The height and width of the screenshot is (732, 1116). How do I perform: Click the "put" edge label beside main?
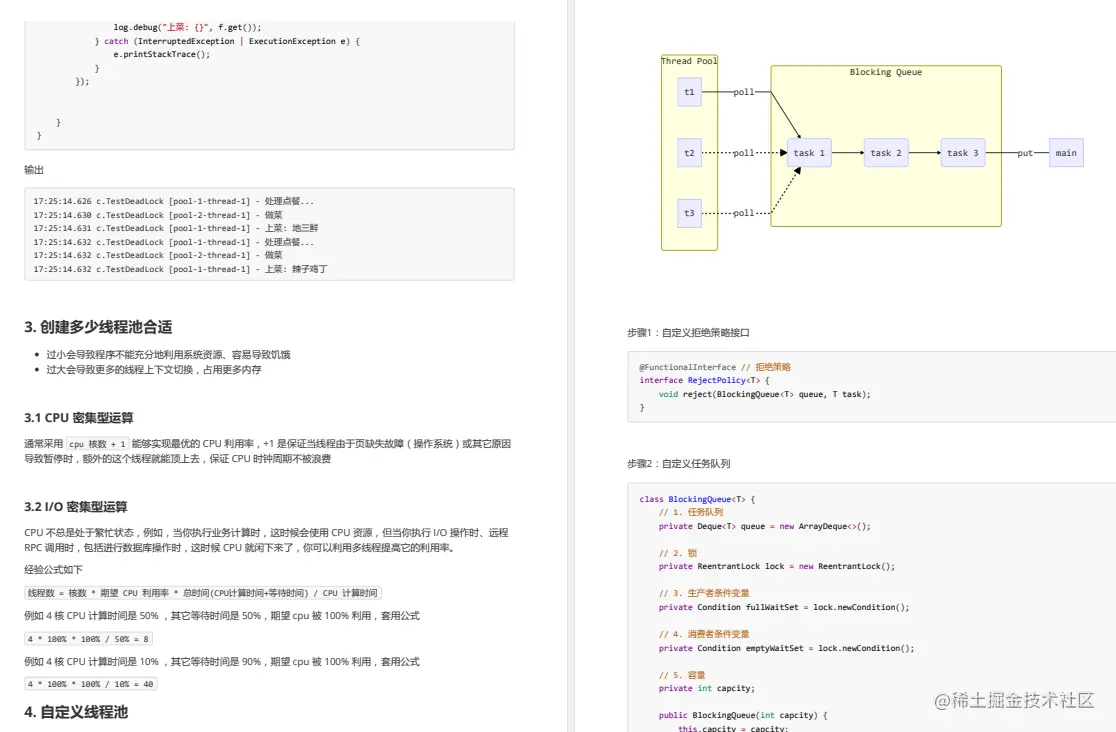pyautogui.click(x=1025, y=152)
